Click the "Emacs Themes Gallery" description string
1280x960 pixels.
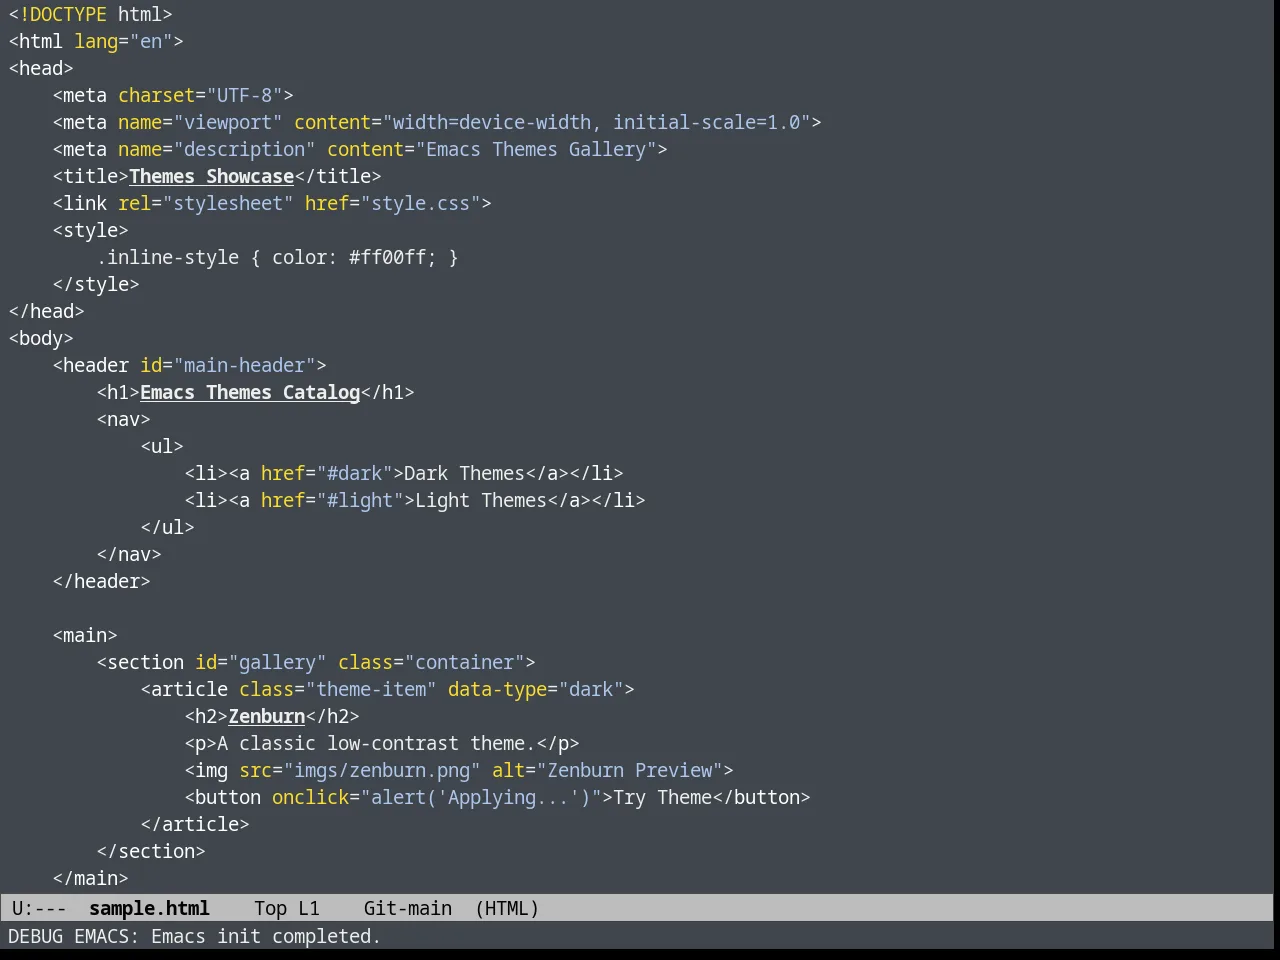(x=536, y=149)
